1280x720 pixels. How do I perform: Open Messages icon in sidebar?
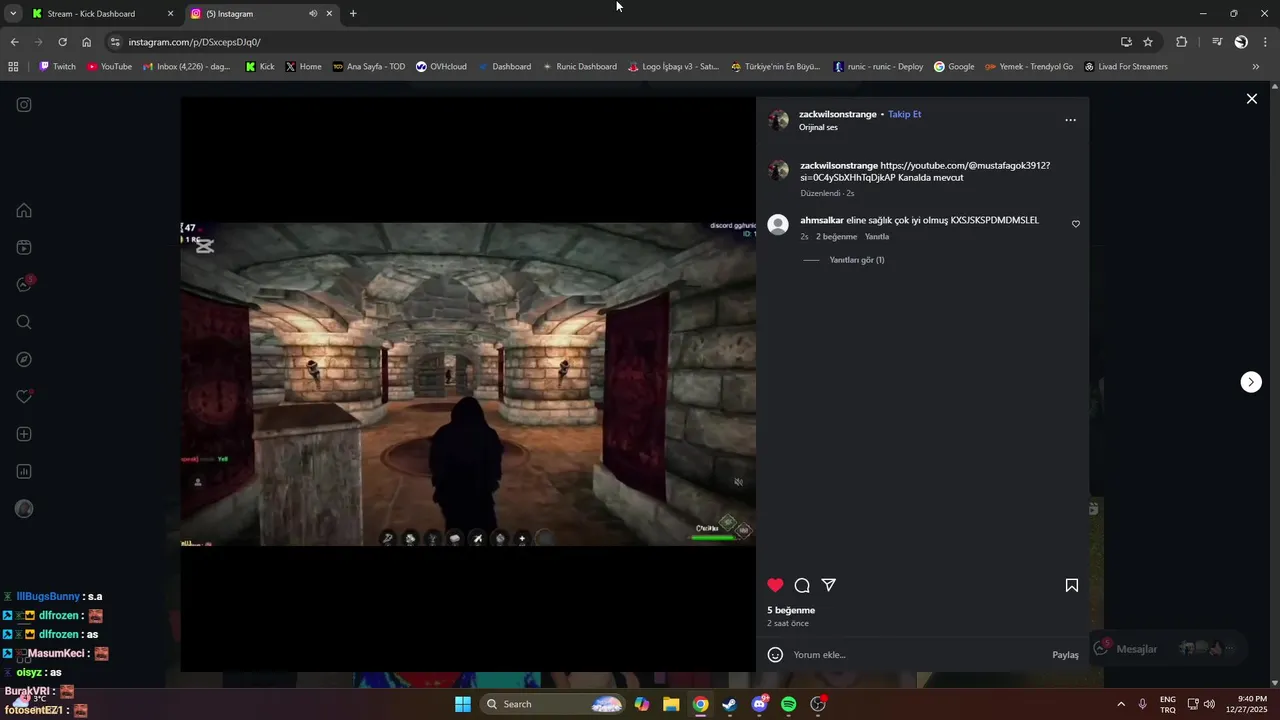(x=24, y=285)
